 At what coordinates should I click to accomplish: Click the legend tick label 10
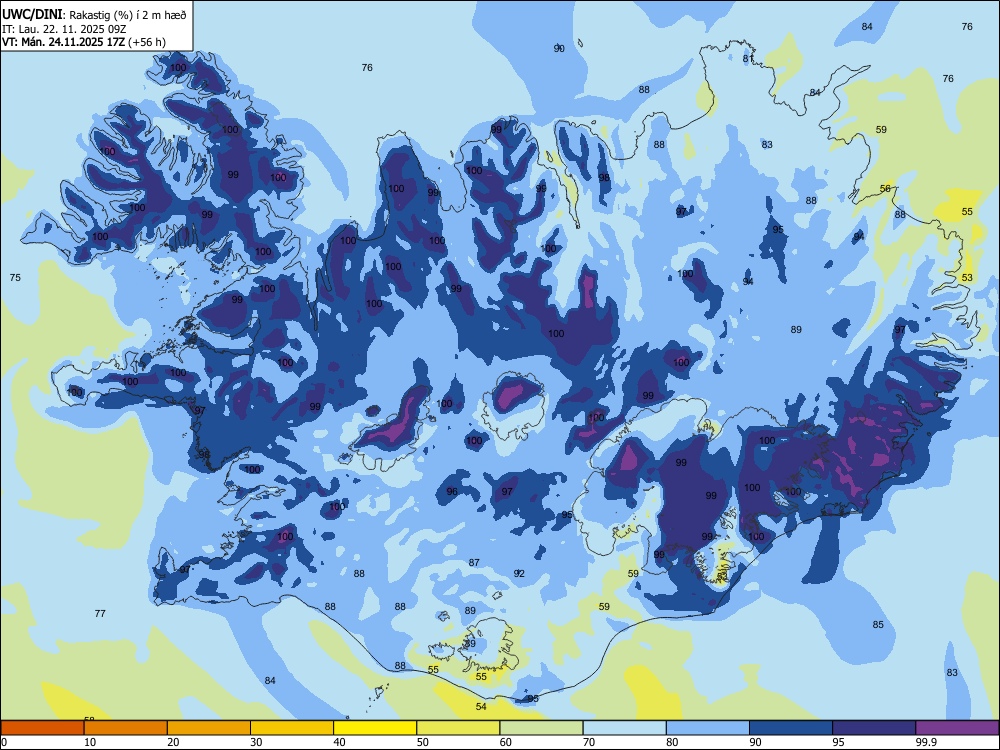[90, 742]
